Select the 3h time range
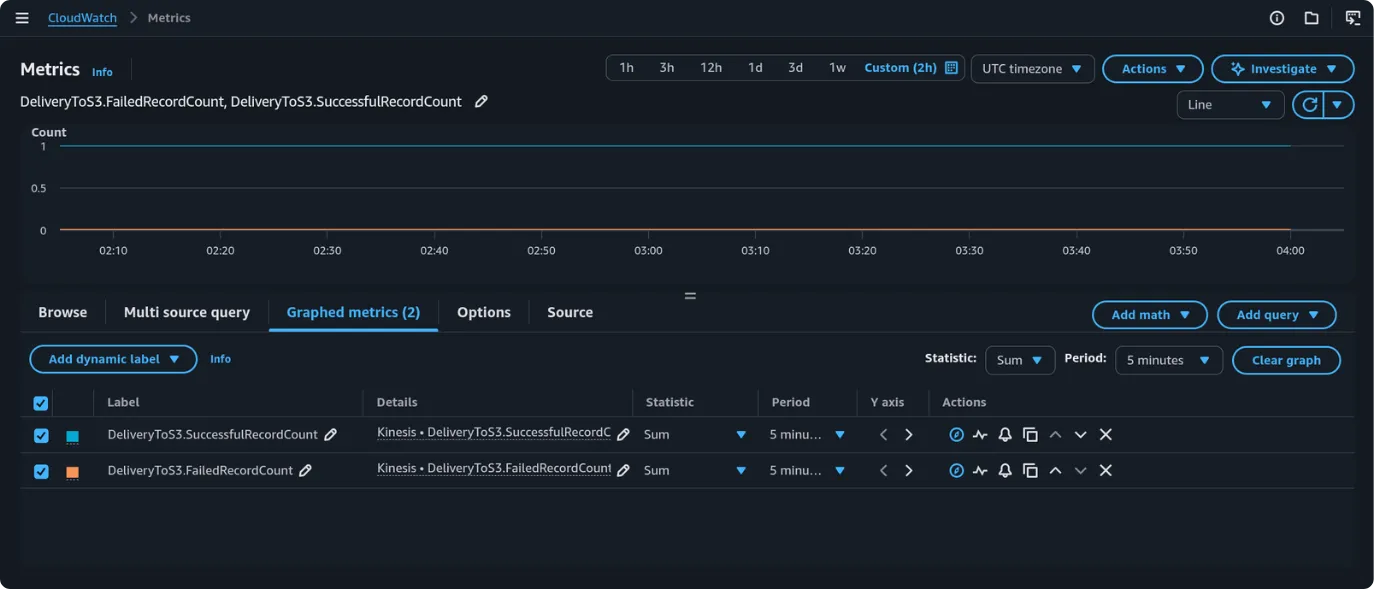 pos(666,68)
